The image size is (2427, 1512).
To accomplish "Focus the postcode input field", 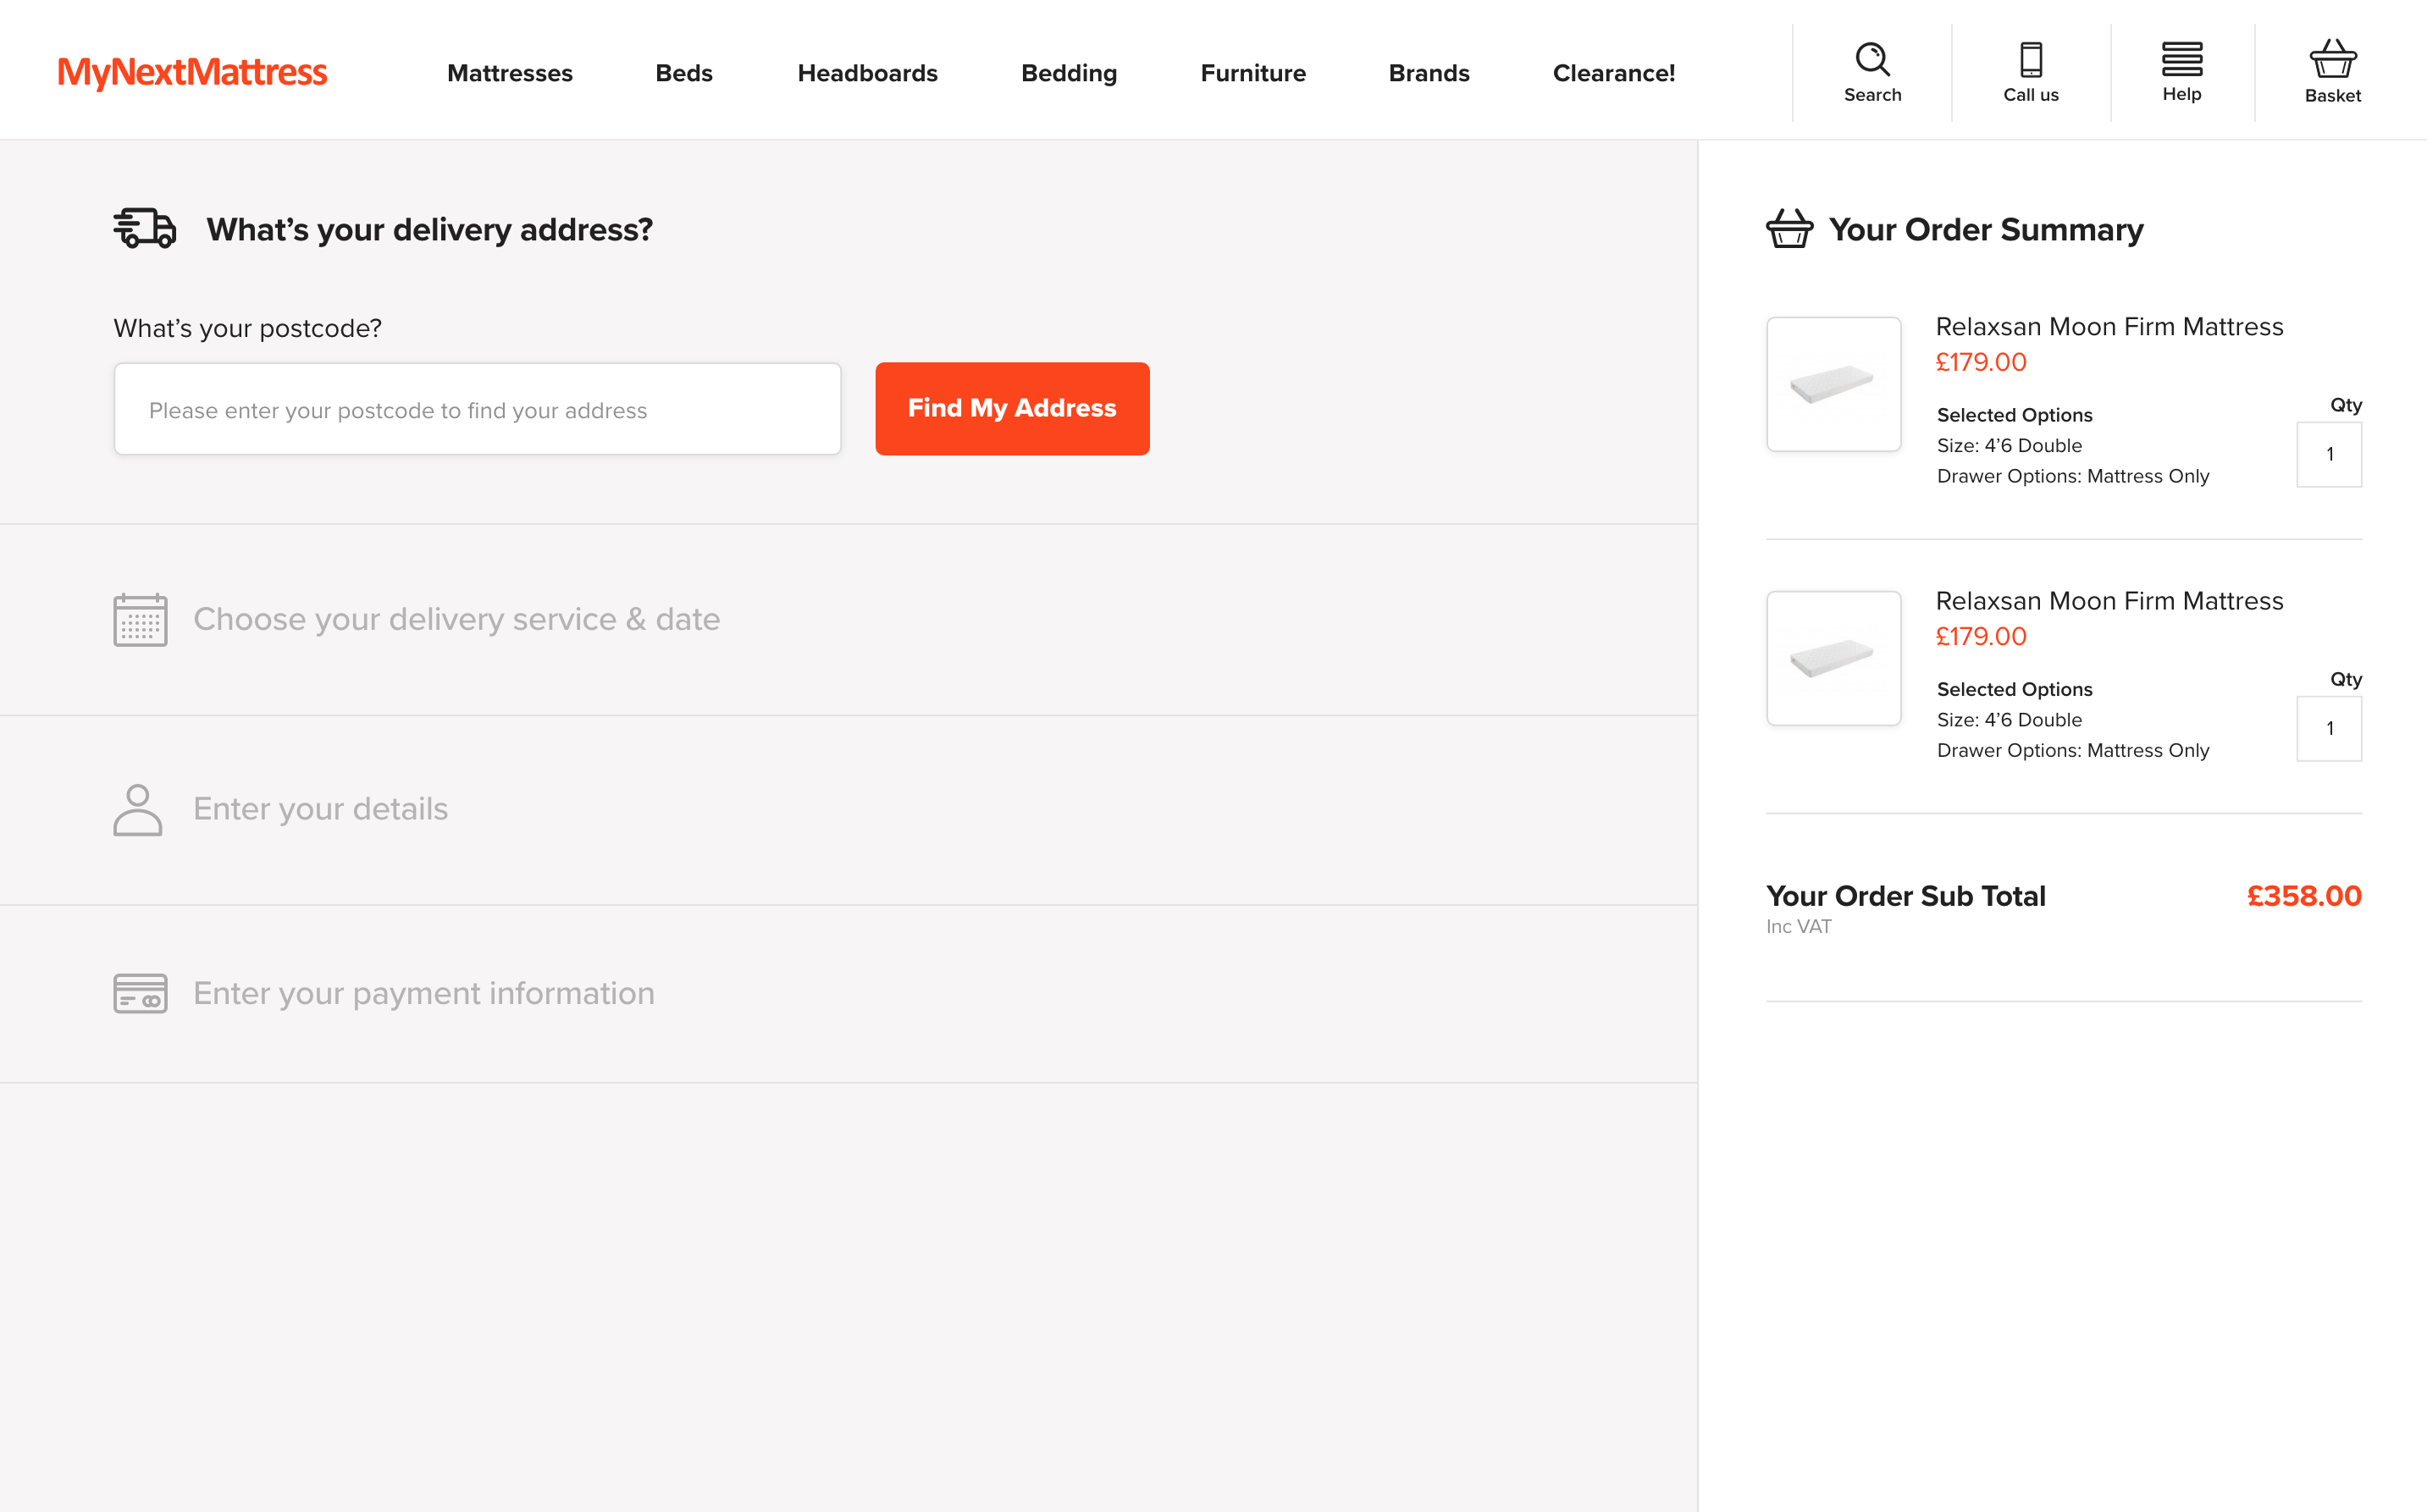I will pos(477,409).
